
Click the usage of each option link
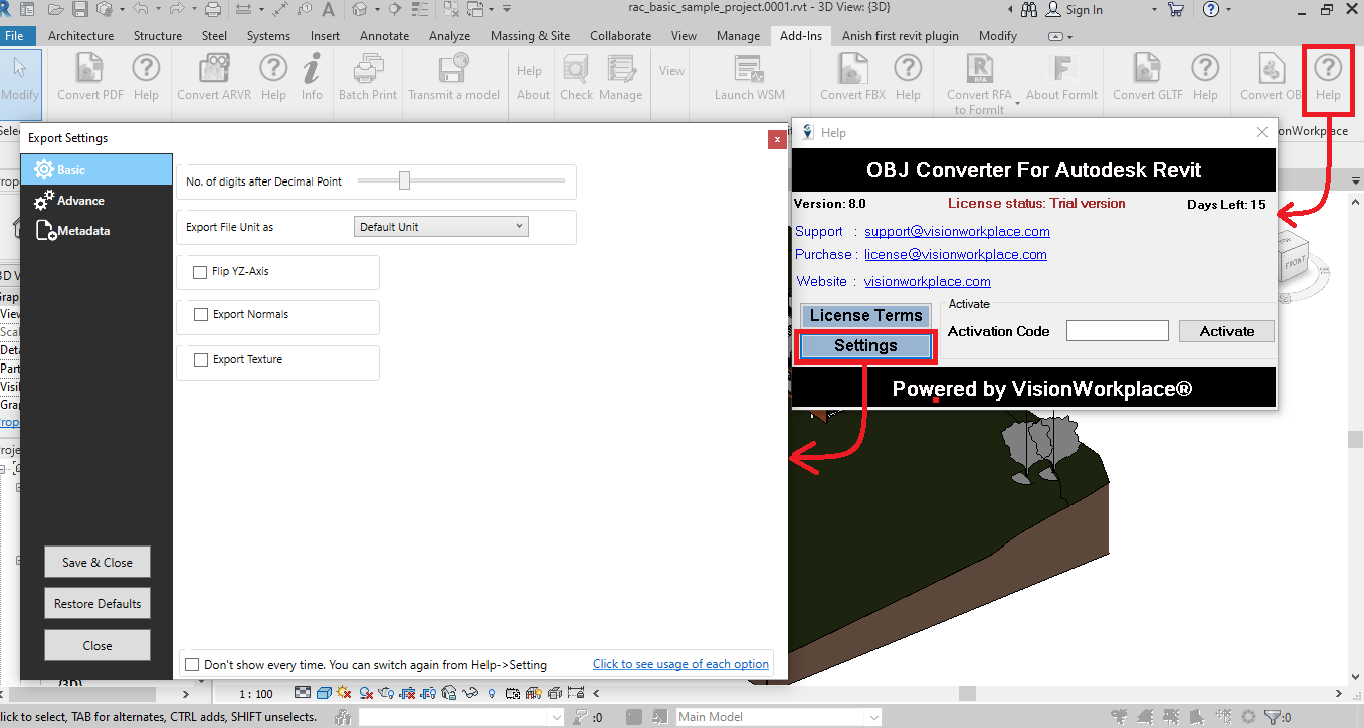pos(681,664)
